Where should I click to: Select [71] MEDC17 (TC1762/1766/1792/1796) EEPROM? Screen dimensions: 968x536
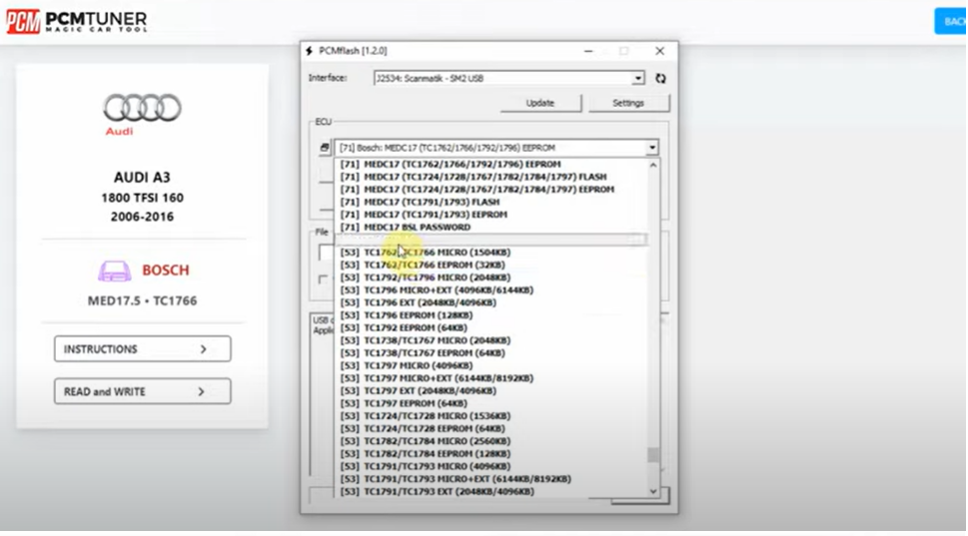491,164
